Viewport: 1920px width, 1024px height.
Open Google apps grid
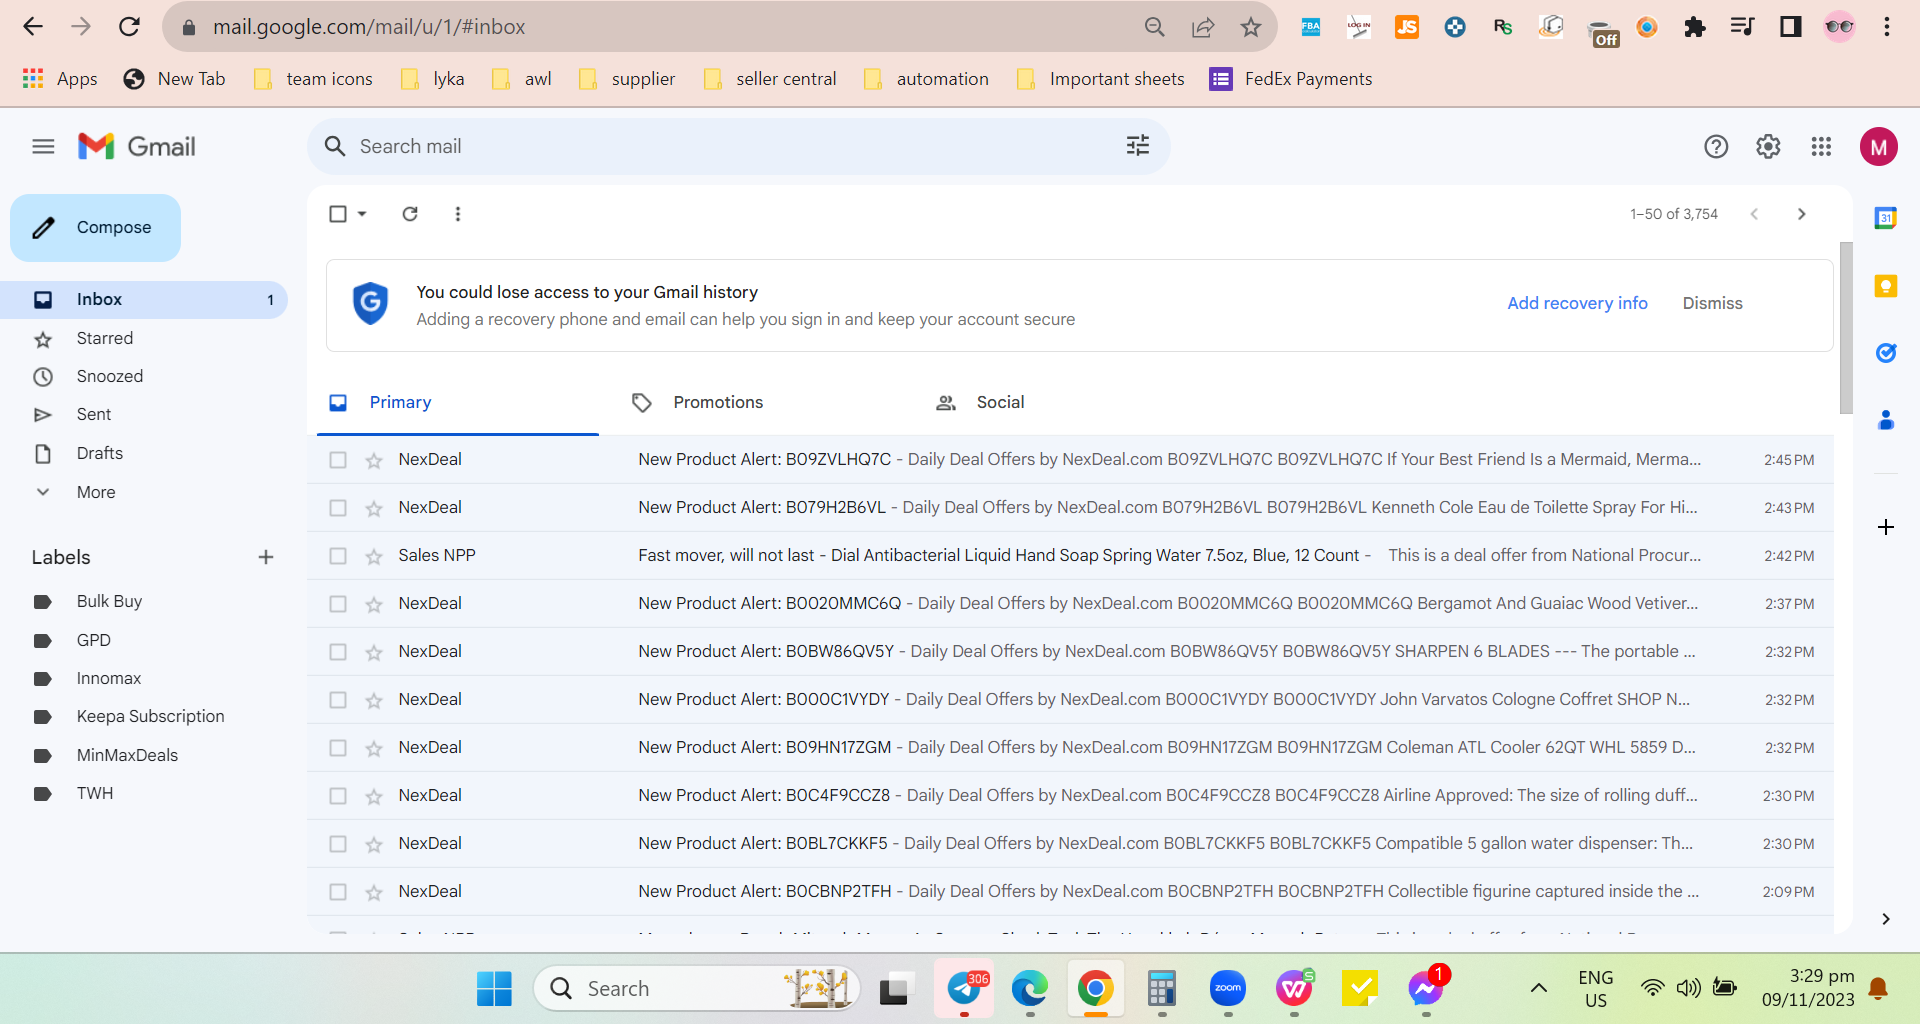click(x=1821, y=147)
